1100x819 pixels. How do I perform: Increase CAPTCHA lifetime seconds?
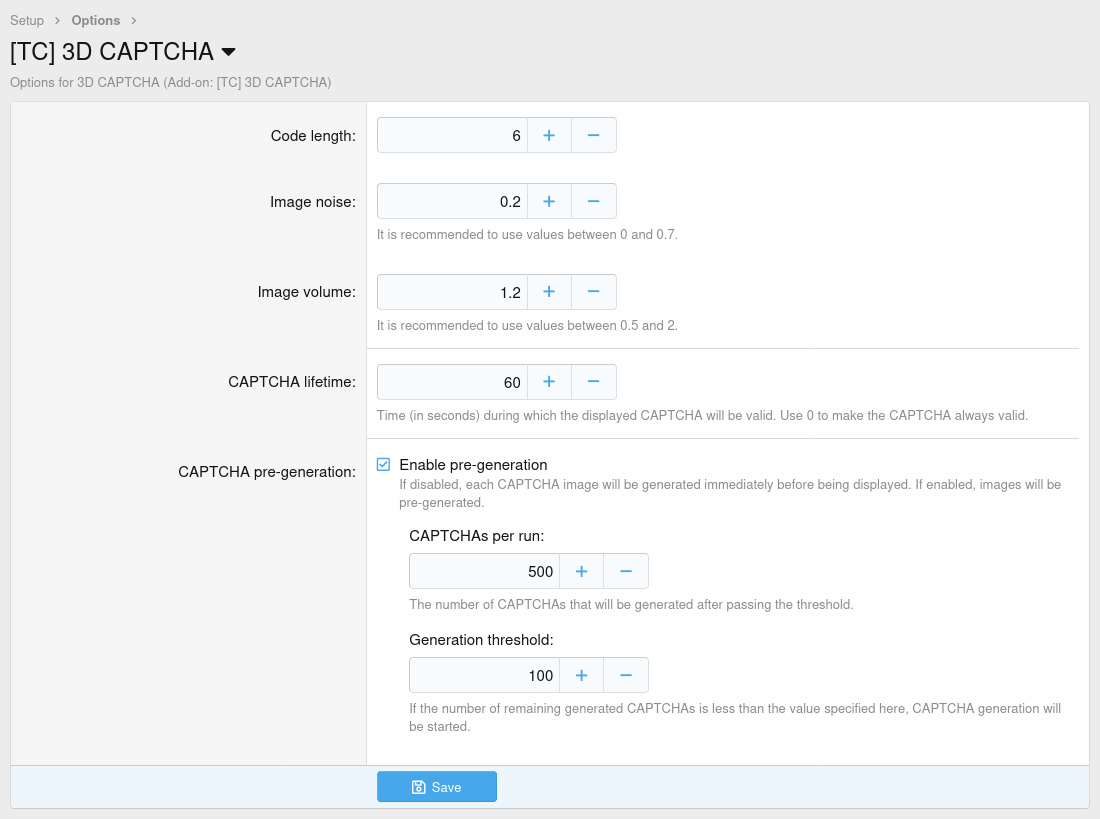click(549, 382)
